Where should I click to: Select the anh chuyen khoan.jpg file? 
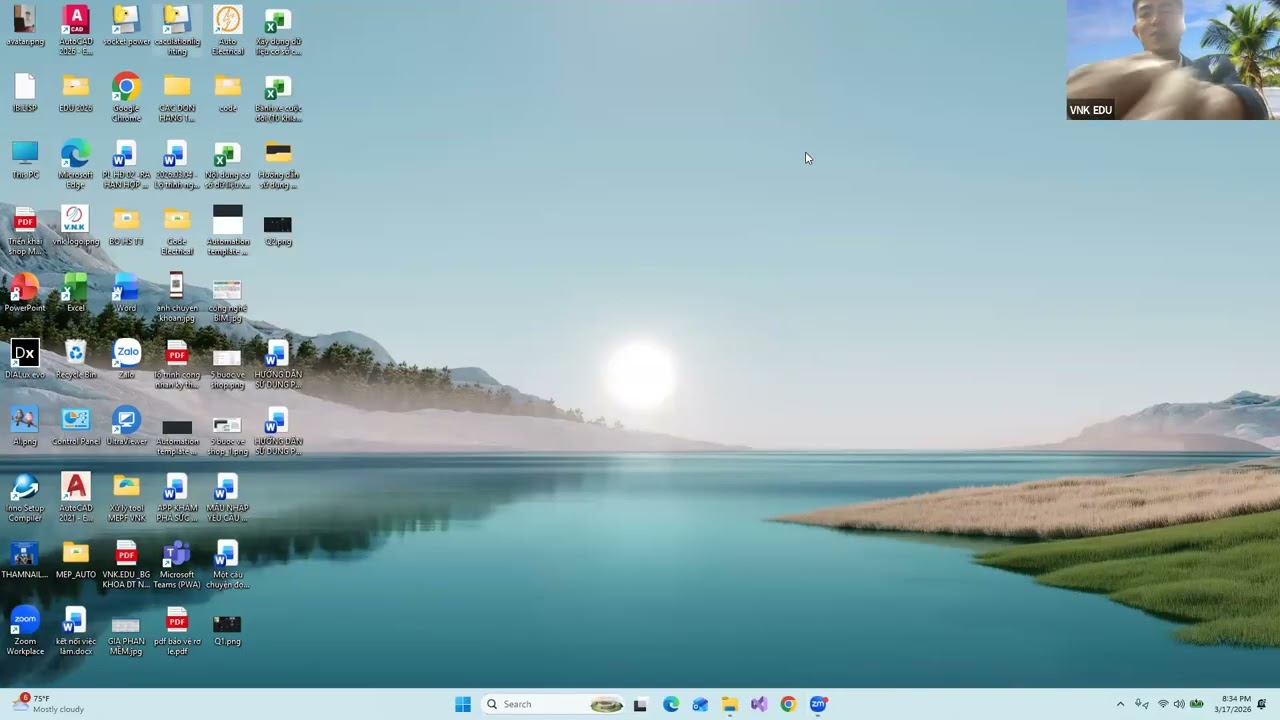point(177,297)
